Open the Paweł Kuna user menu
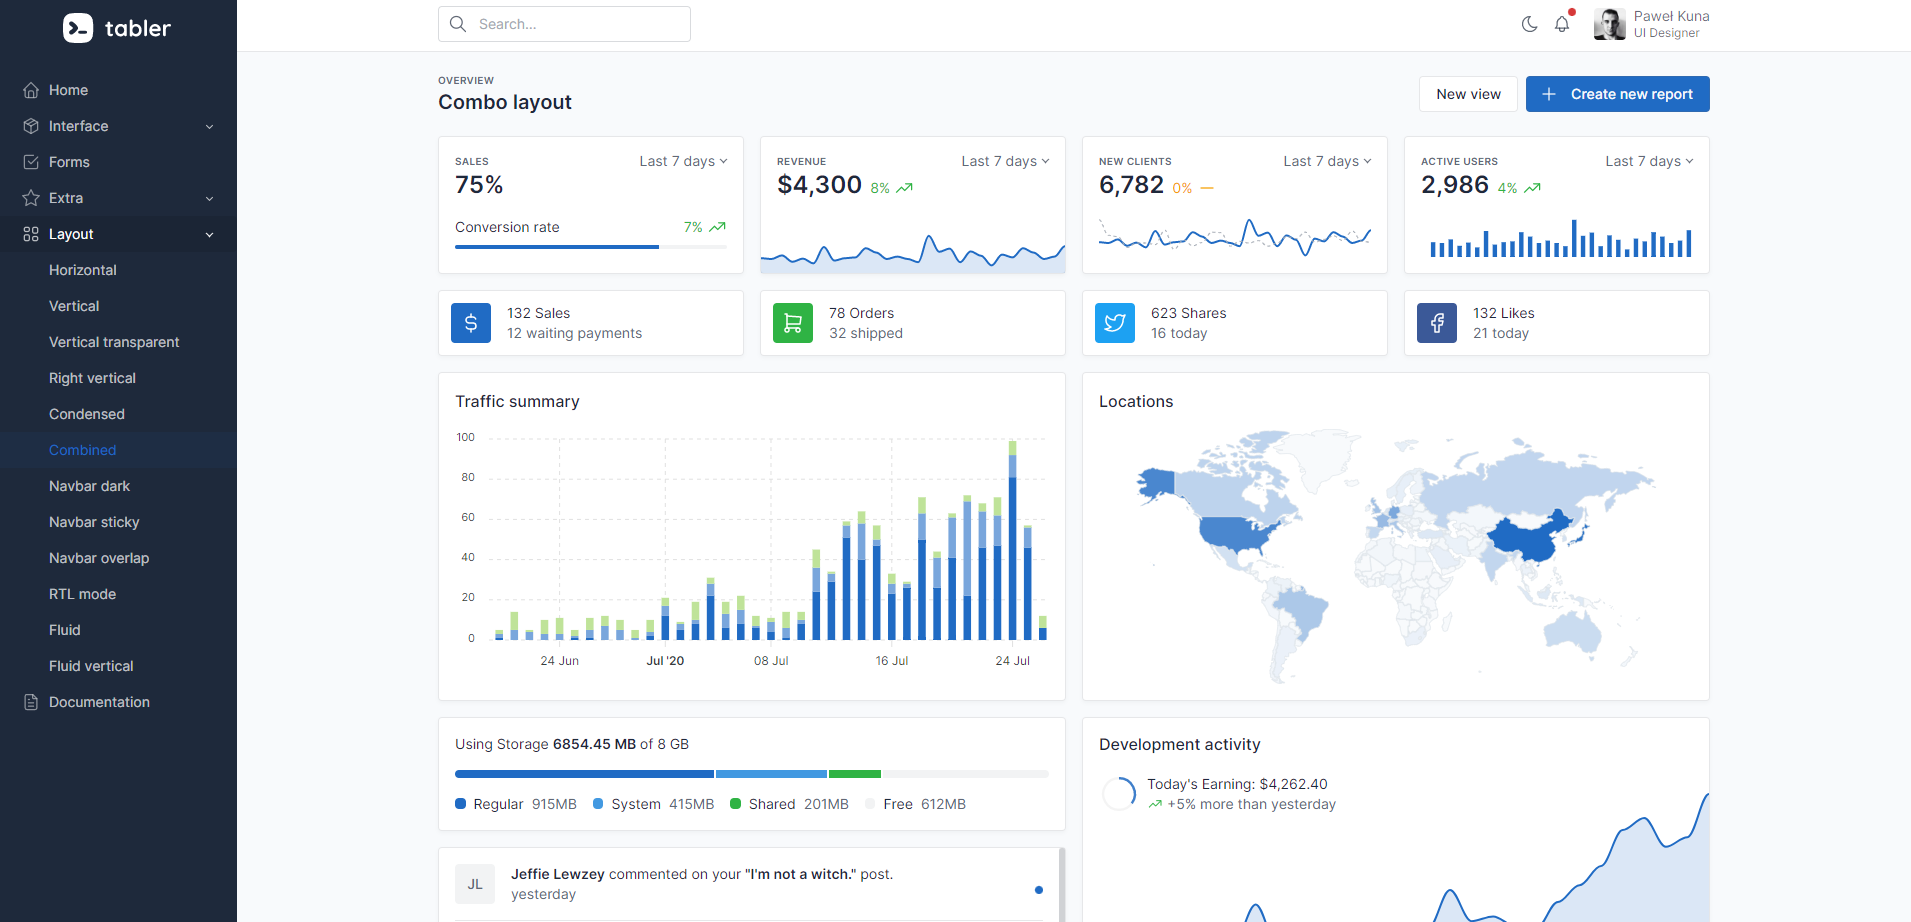This screenshot has height=922, width=1911. [1652, 24]
